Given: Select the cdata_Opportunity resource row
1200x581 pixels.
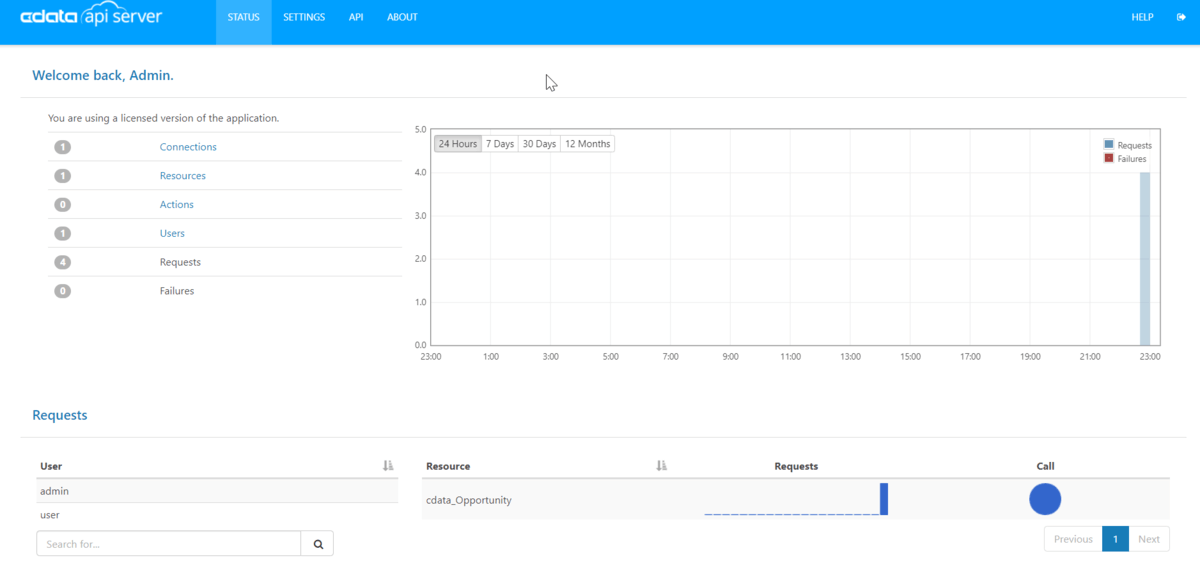Looking at the screenshot, I should [x=796, y=499].
